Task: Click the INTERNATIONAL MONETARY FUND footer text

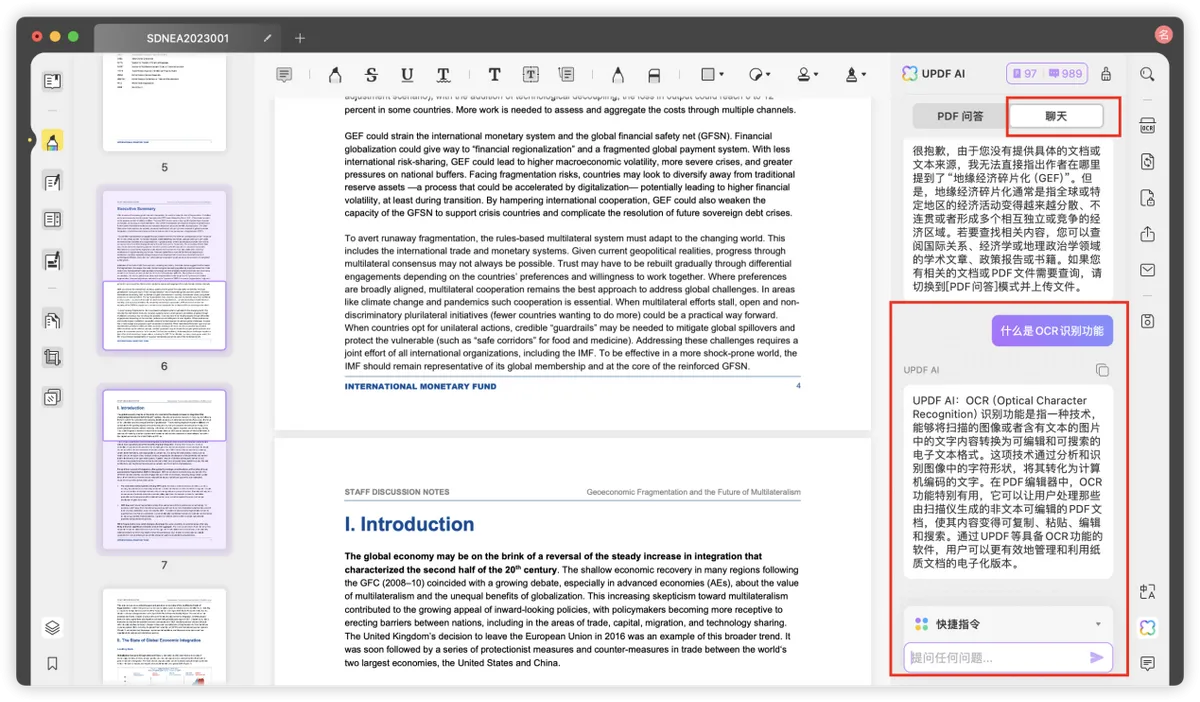Action: coord(420,386)
